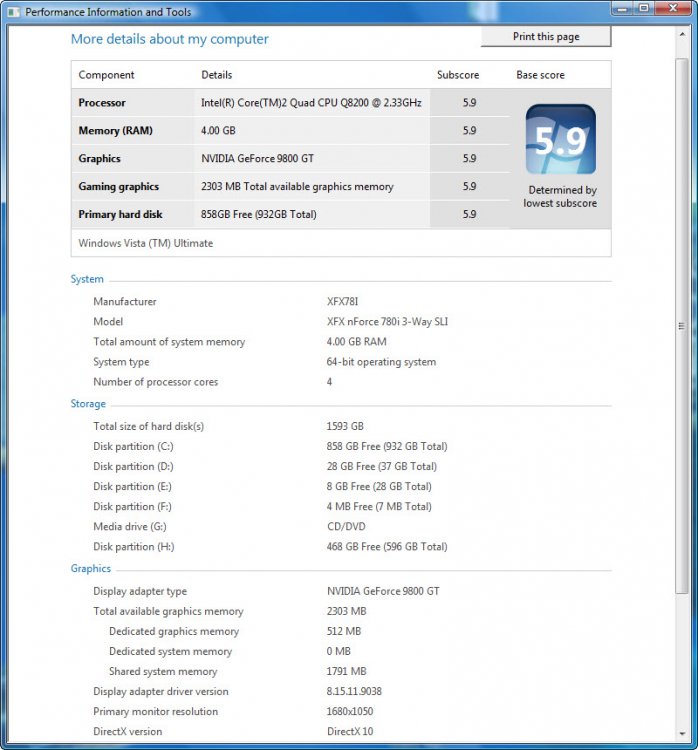Click the Subscore column header
Screen dimensions: 698x750
458,75
